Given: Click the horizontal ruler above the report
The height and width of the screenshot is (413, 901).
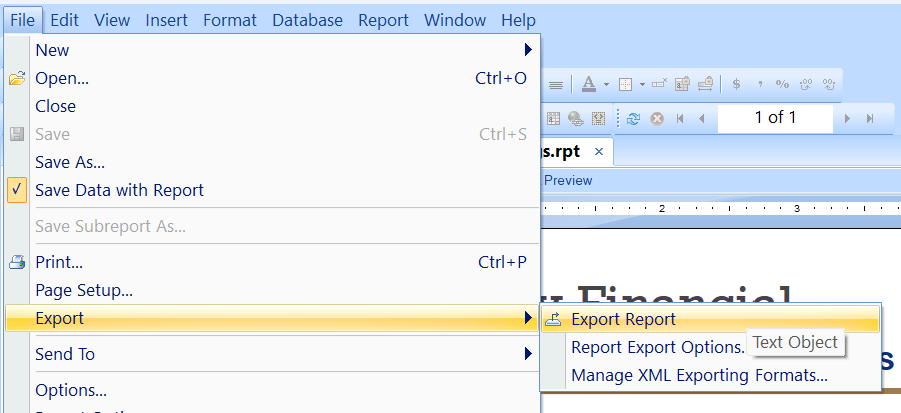Looking at the screenshot, I should point(721,209).
